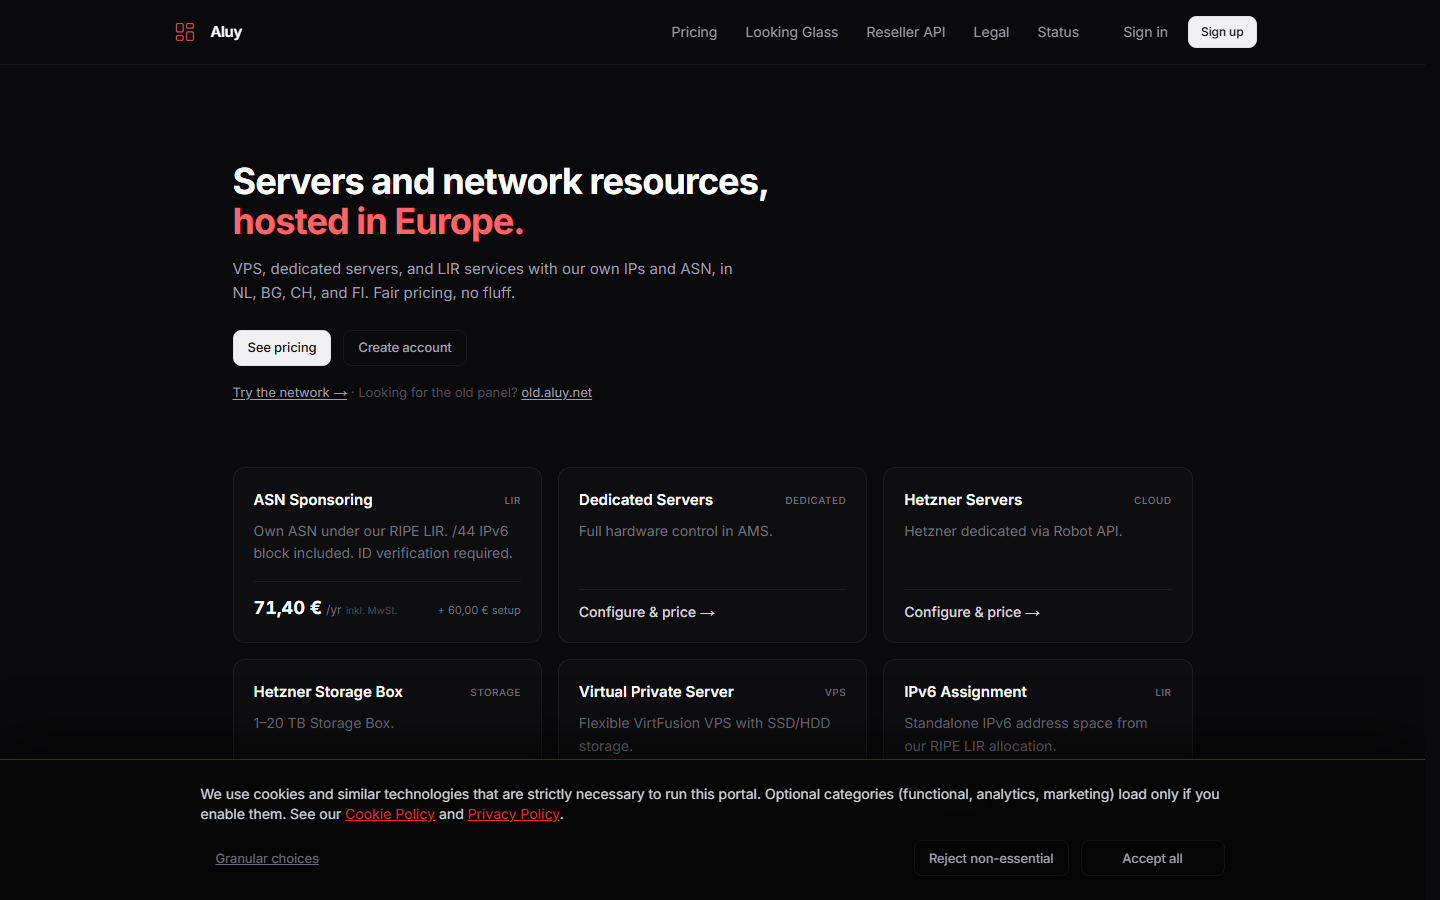Open the IPv6 Assignment card title
Viewport: 1440px width, 900px height.
click(x=965, y=692)
